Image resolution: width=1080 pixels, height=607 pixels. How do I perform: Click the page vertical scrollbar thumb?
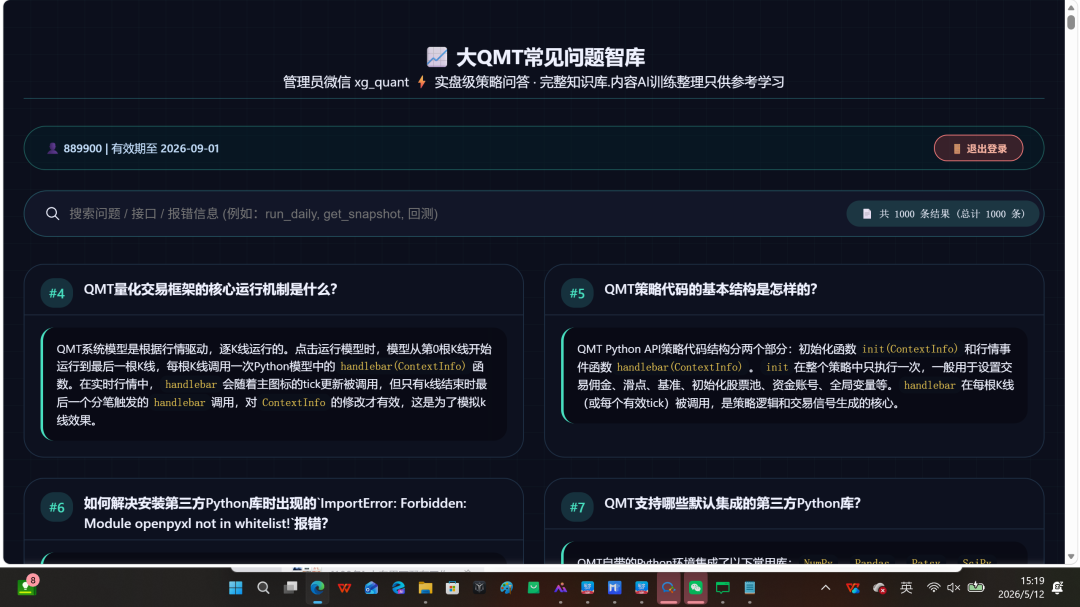(1071, 21)
